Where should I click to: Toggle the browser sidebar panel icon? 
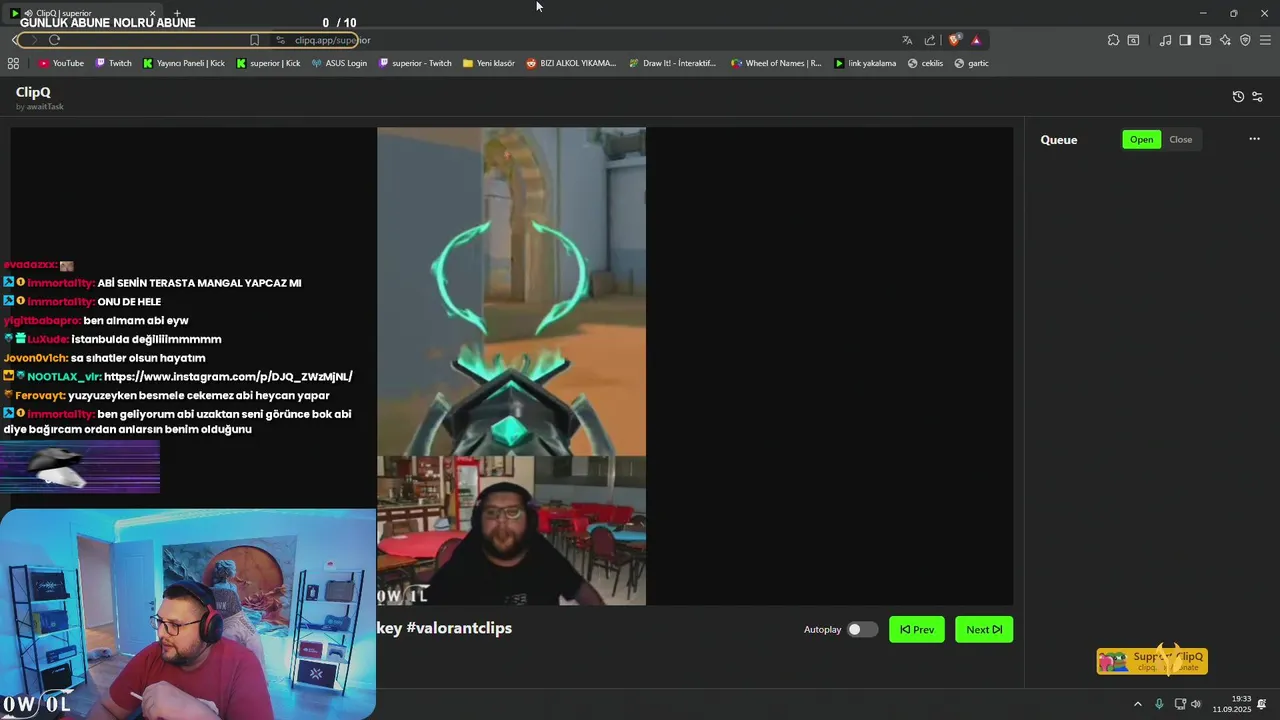1185,40
